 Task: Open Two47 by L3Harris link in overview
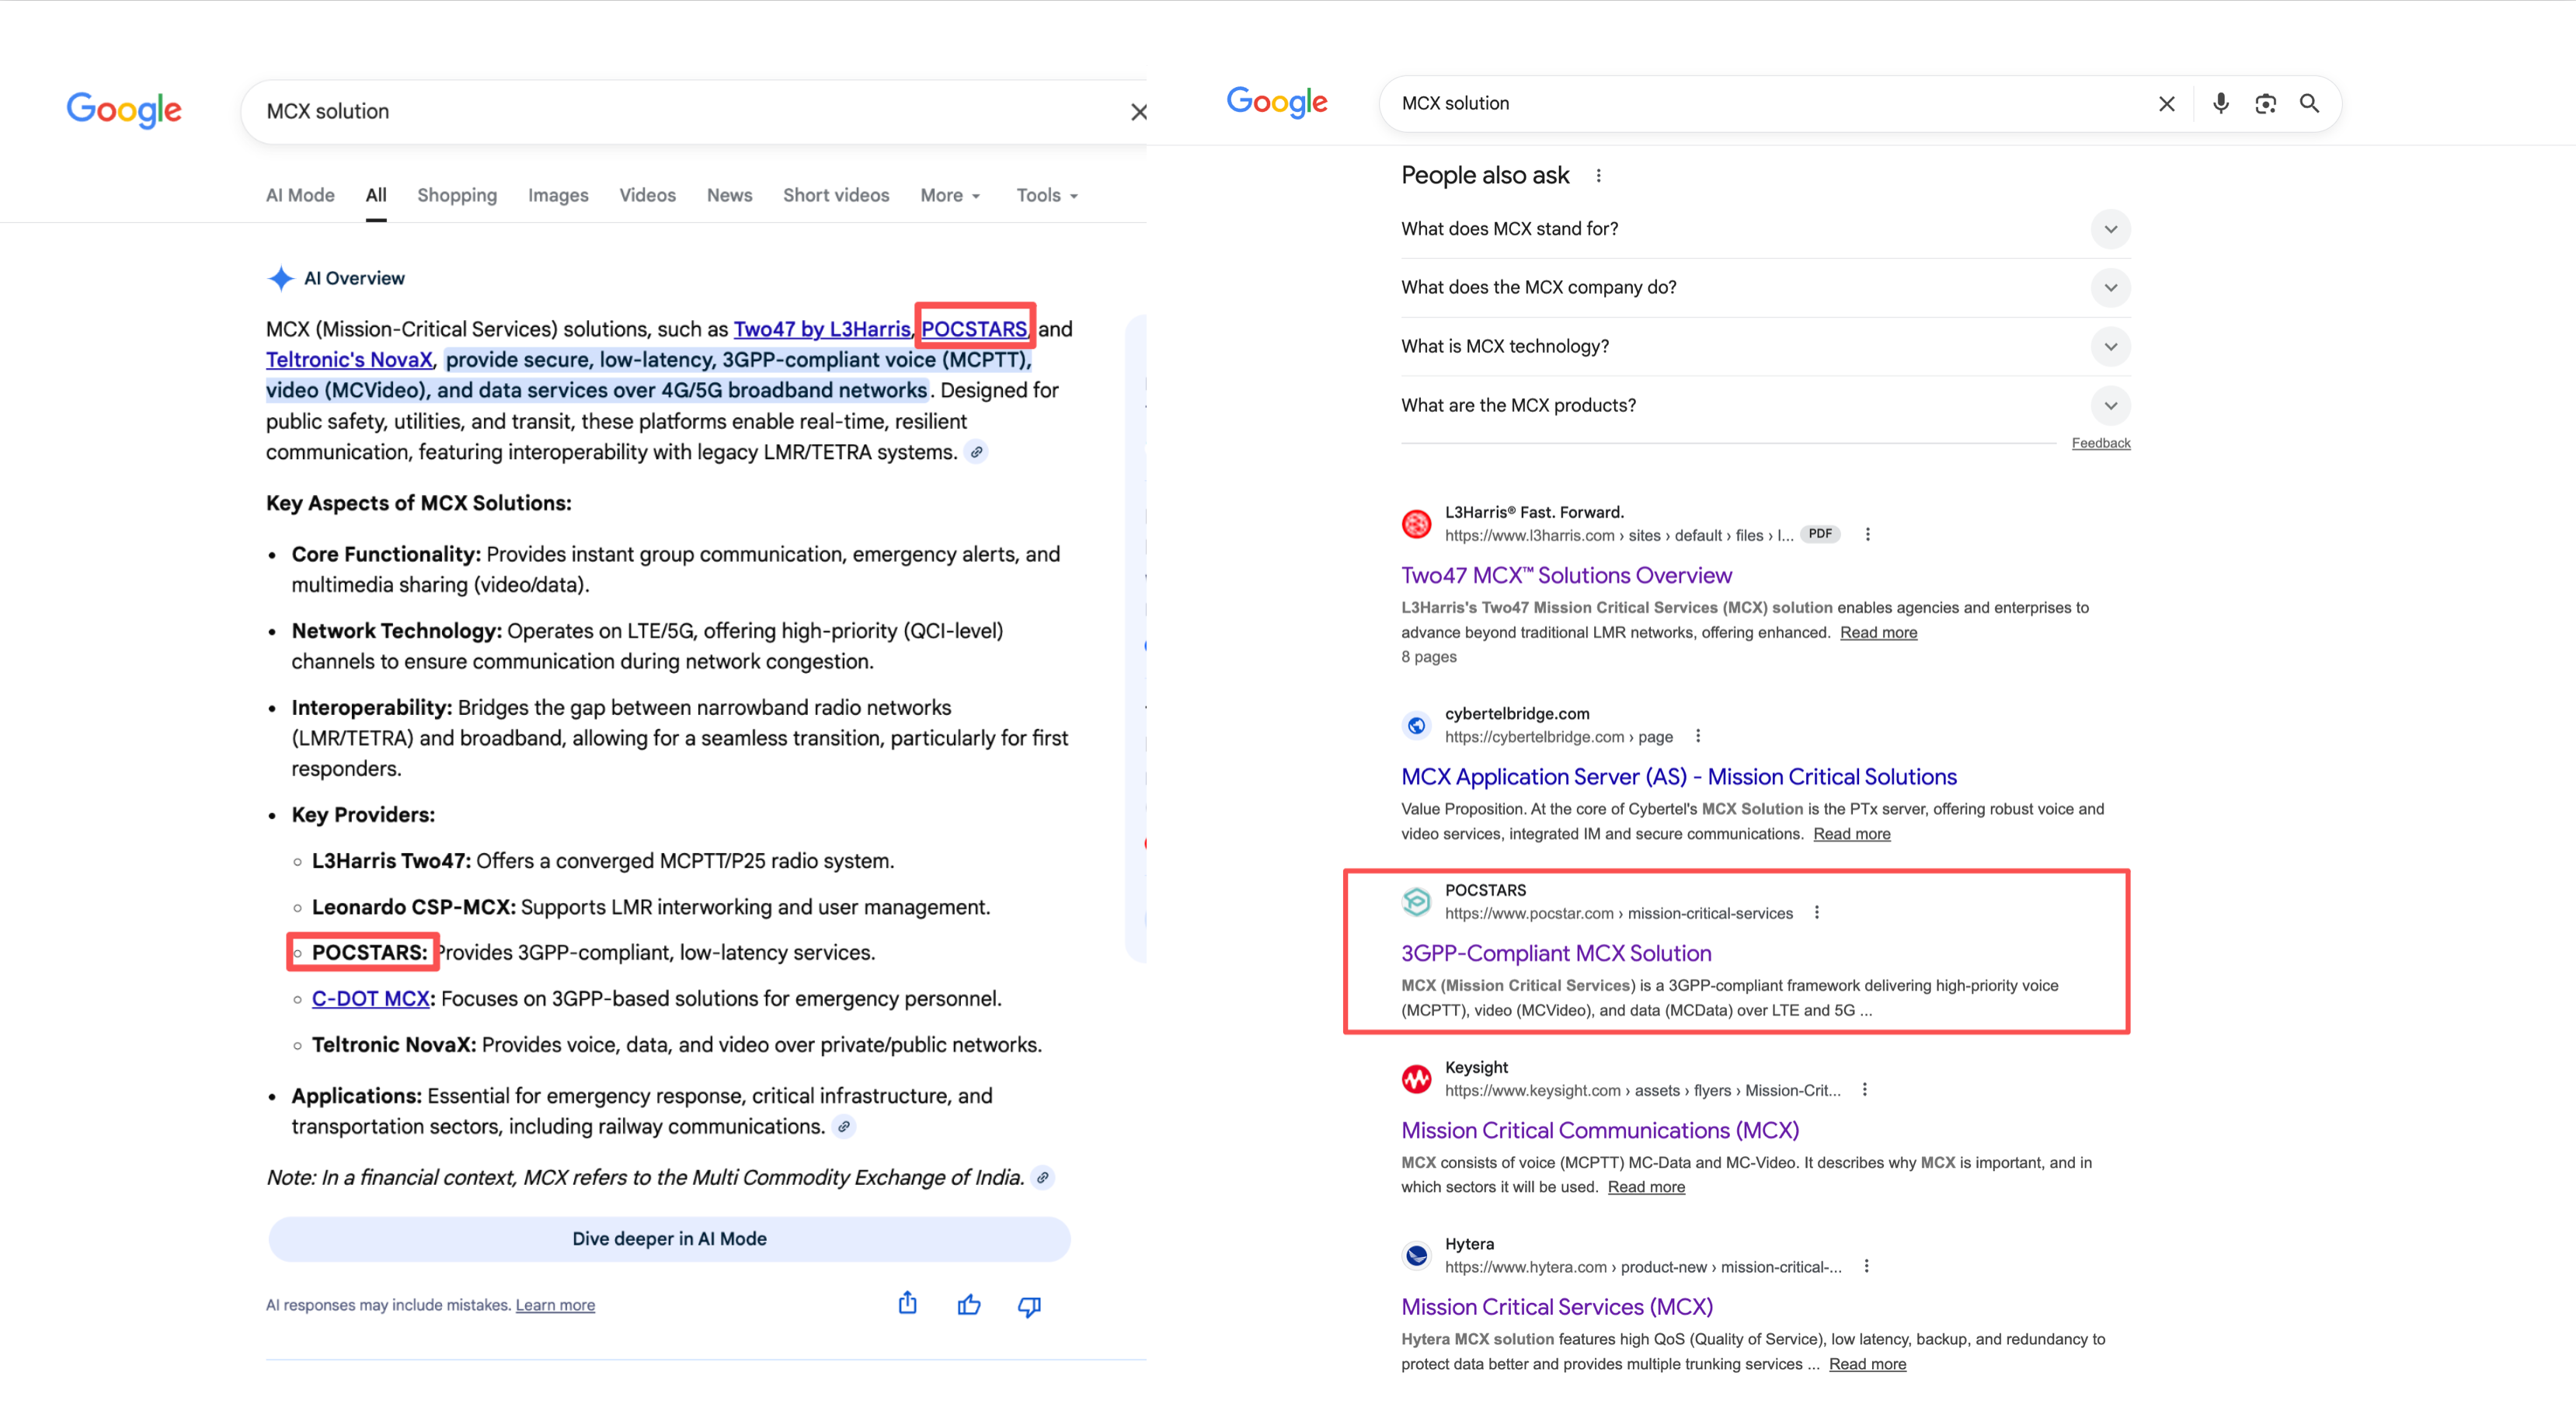pos(822,329)
